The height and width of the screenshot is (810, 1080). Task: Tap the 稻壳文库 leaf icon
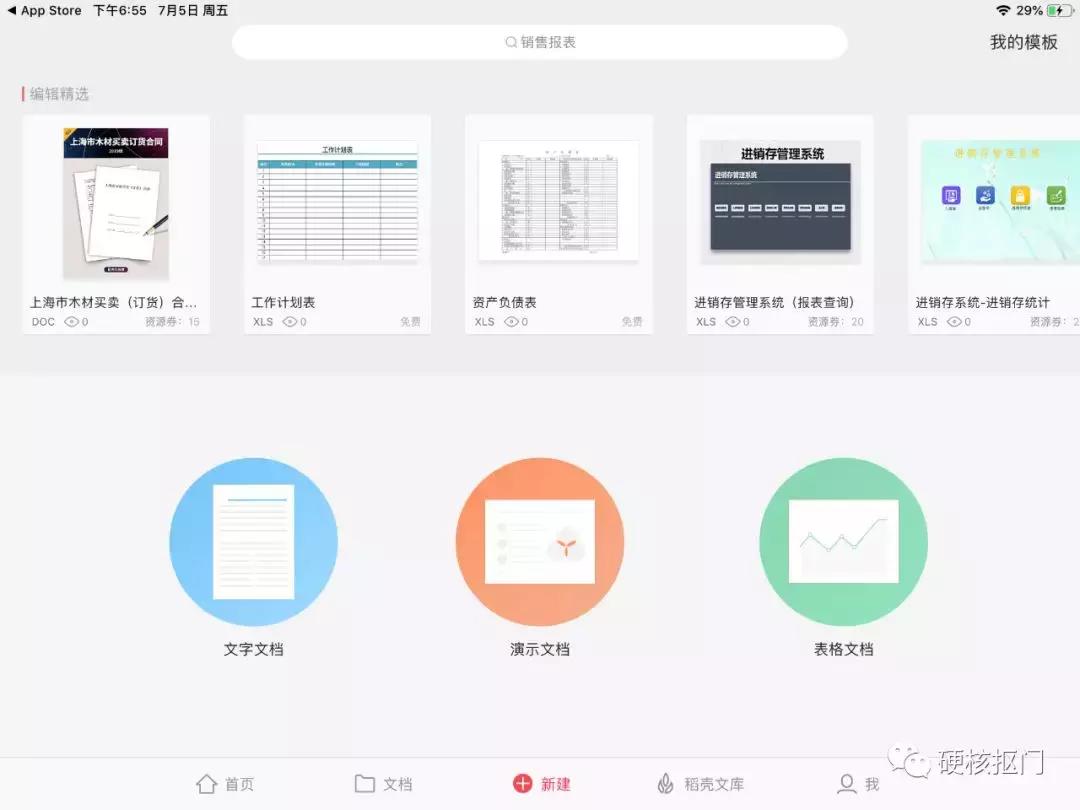point(665,784)
